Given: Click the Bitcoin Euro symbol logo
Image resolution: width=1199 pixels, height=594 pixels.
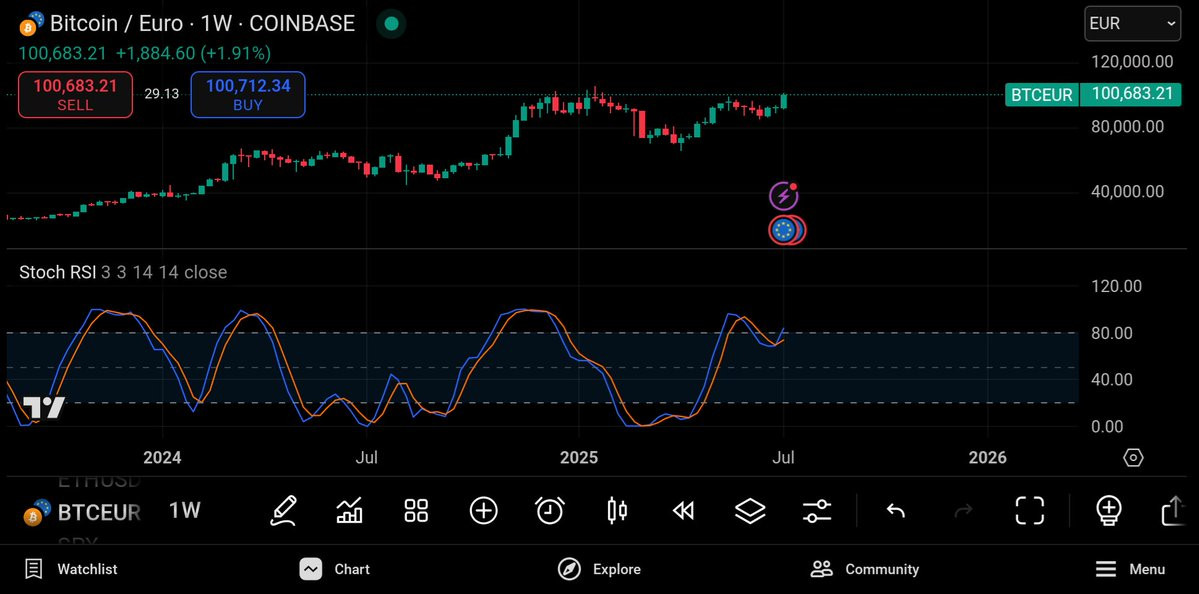Looking at the screenshot, I should click(31, 24).
